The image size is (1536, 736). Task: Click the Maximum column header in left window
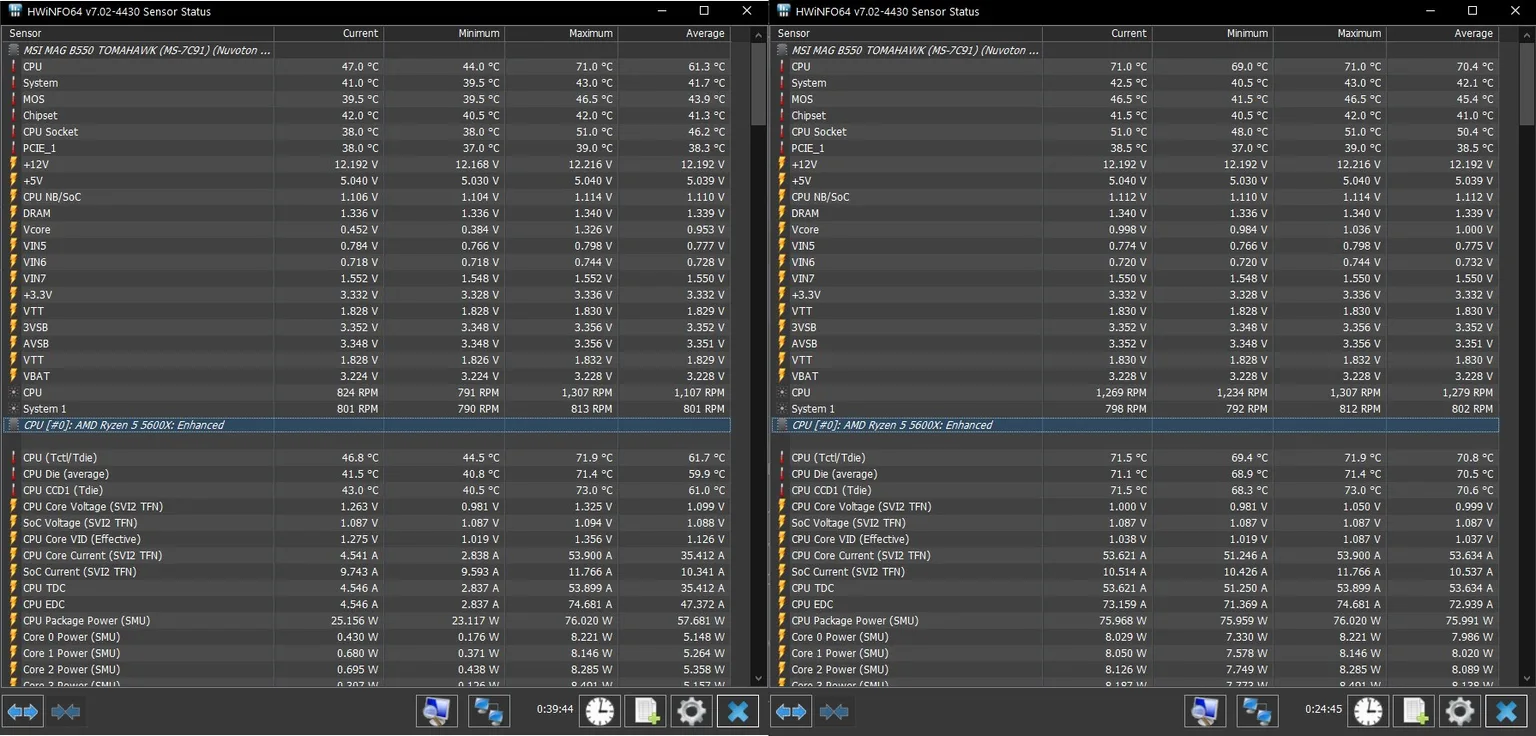click(x=561, y=33)
